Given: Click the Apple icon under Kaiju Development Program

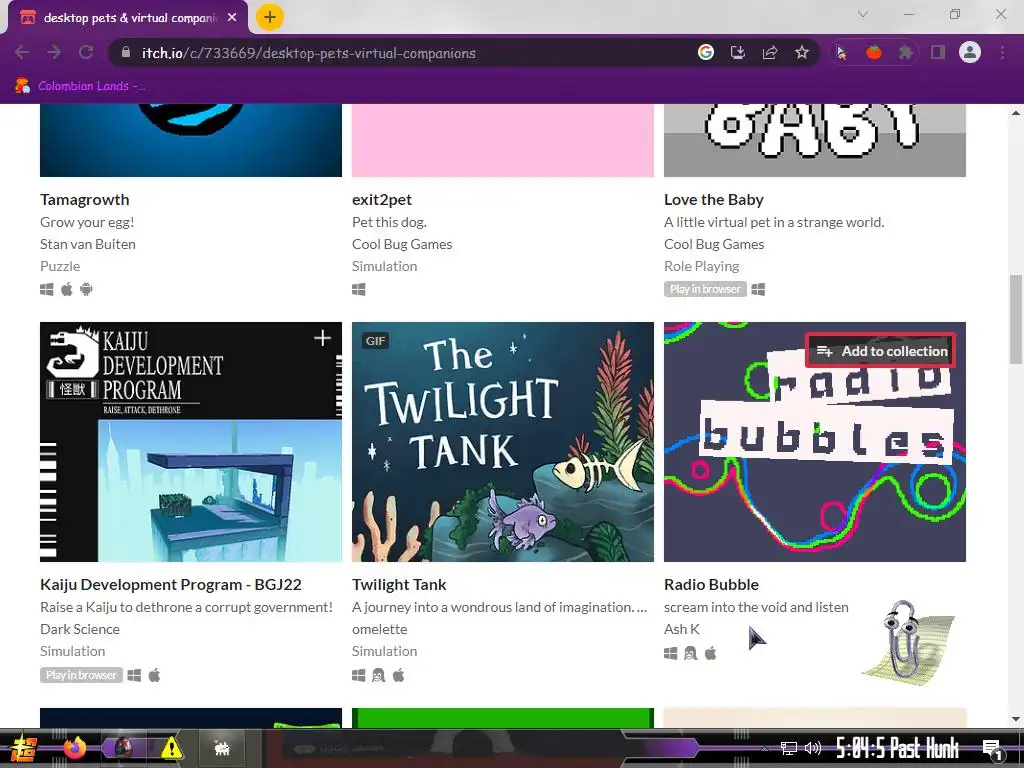Looking at the screenshot, I should click(154, 675).
